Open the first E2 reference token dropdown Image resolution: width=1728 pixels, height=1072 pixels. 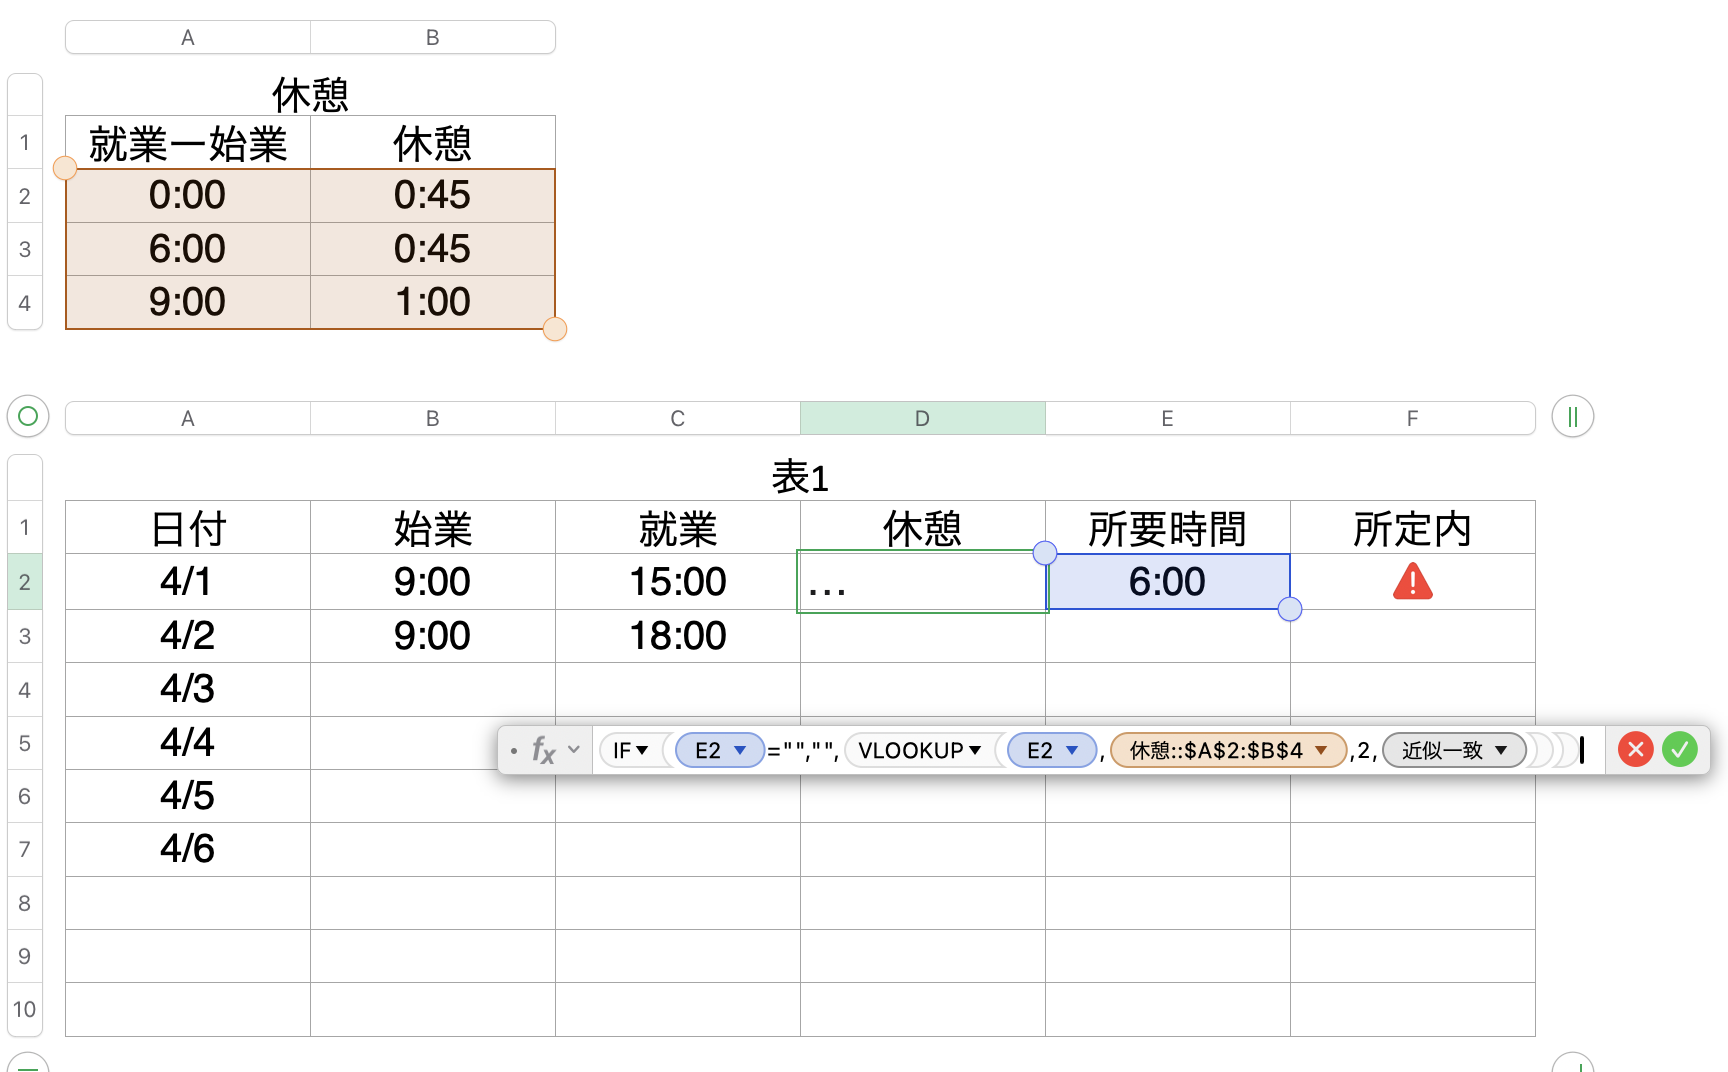740,750
